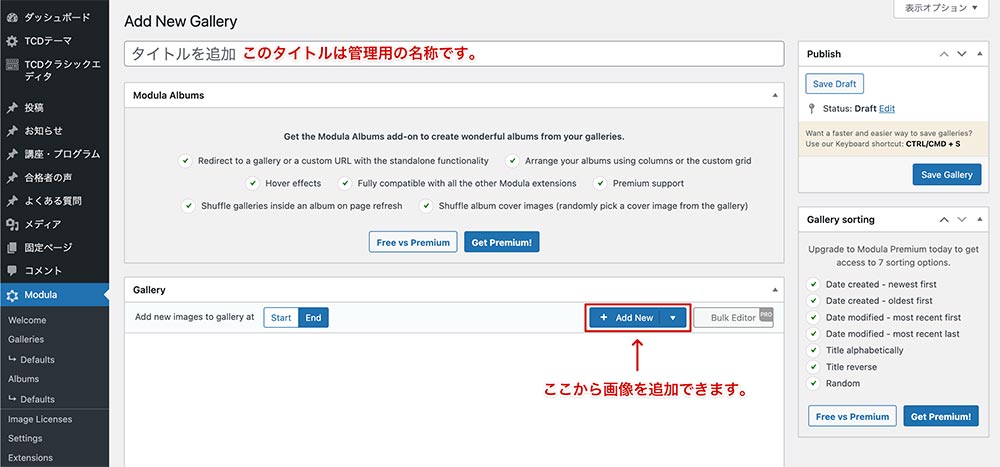Open Galleries in the Modula submenu
Screen dimensions: 1000x467
(26, 340)
